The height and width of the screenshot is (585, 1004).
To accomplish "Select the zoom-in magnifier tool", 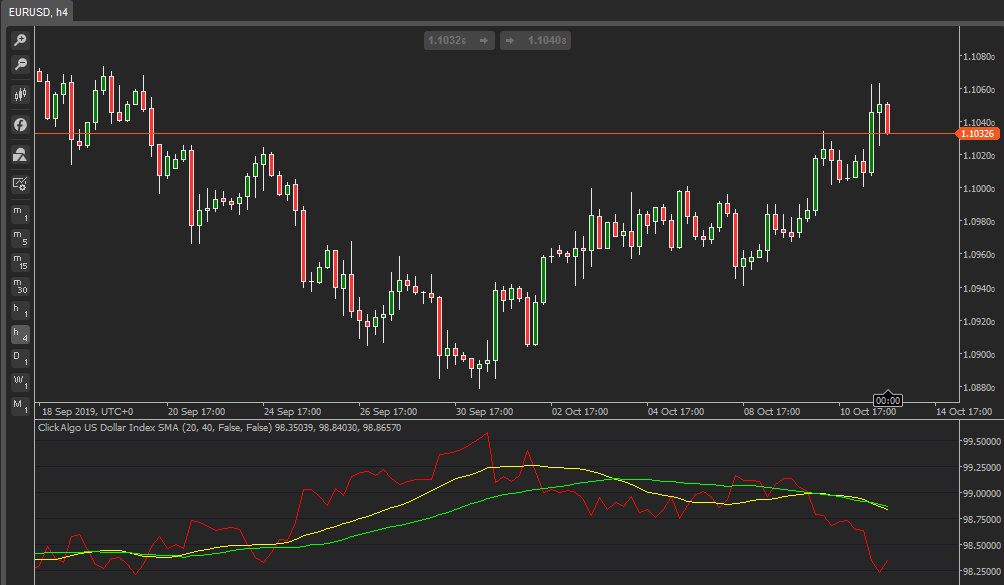I will point(19,40).
